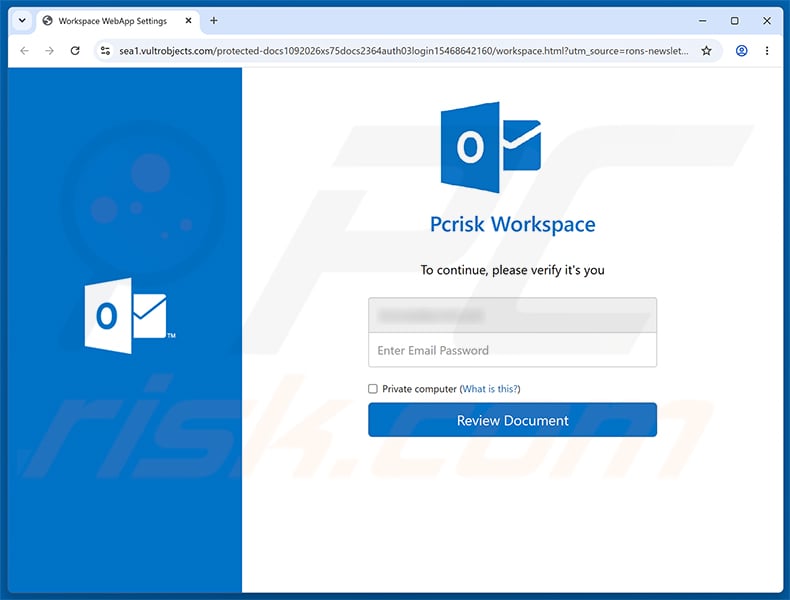Click the browser back arrow

pos(24,50)
